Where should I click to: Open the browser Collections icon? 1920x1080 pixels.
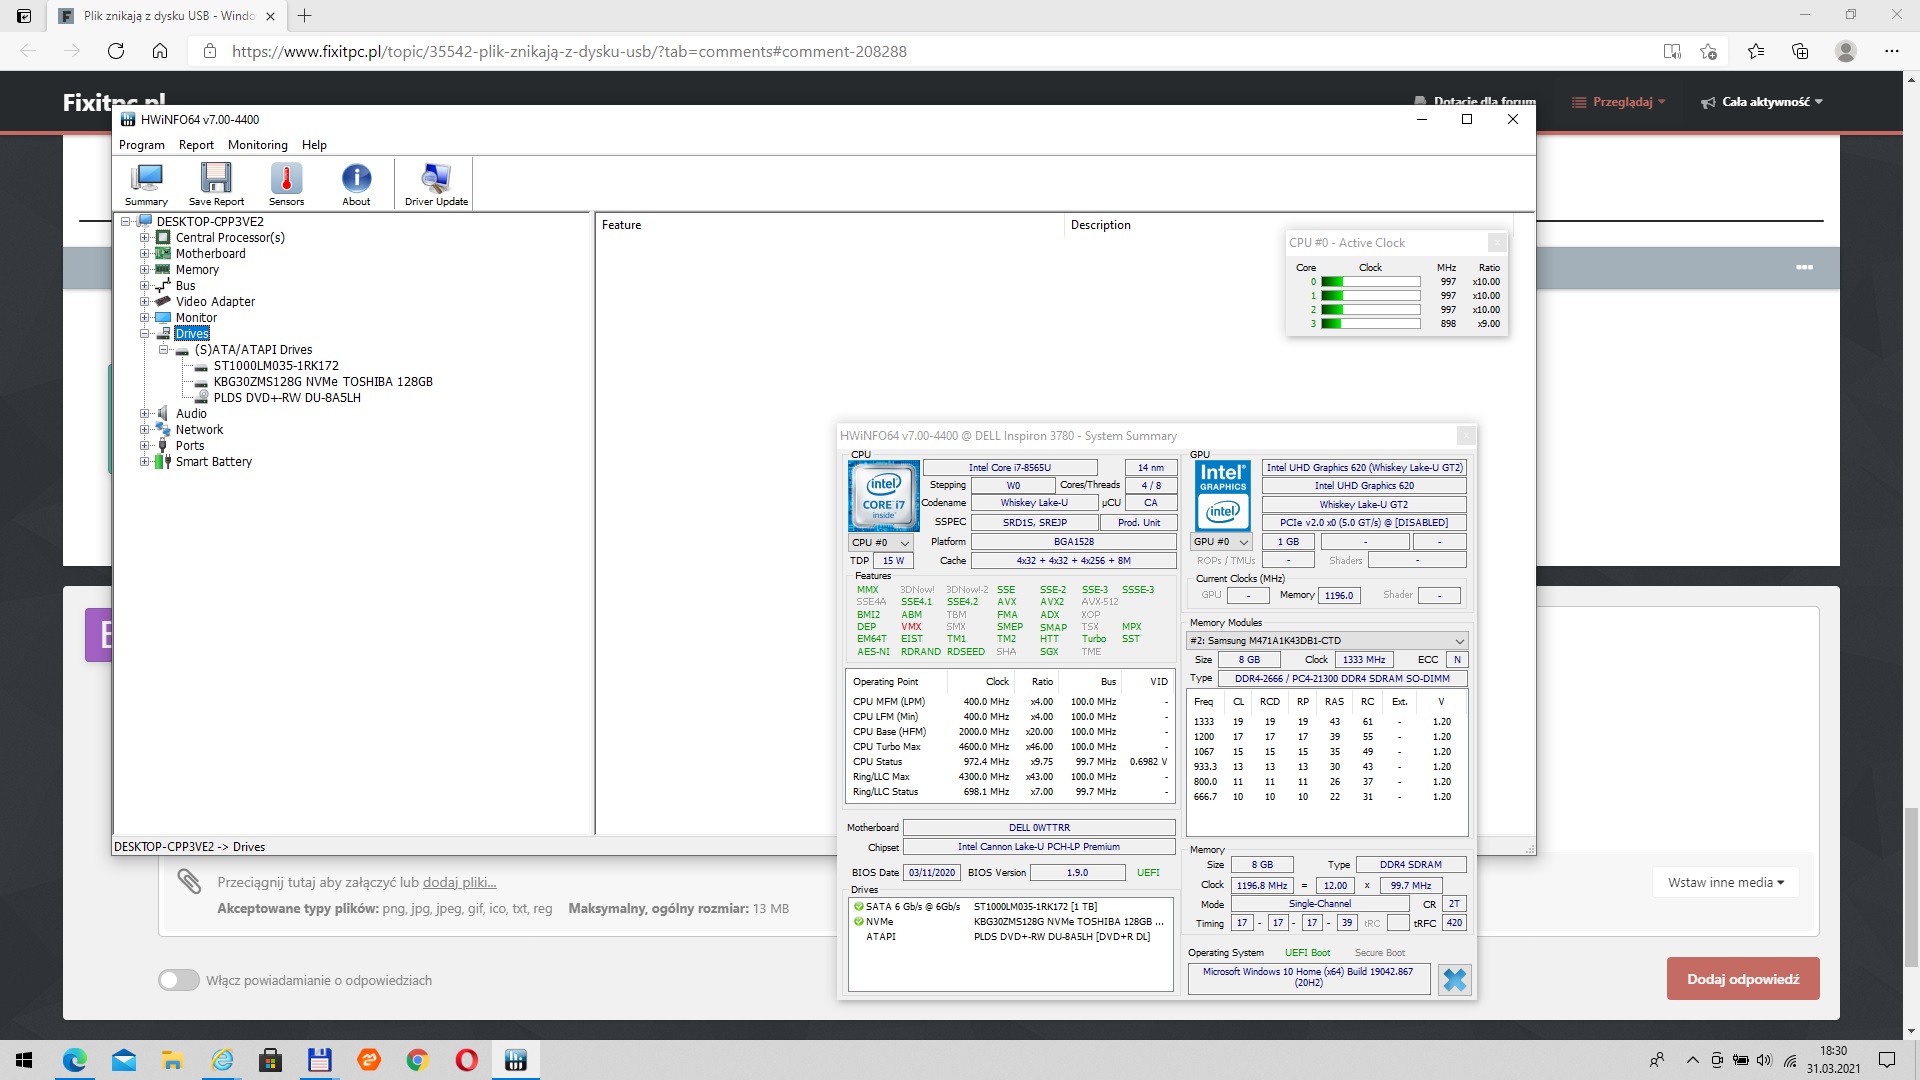coord(1800,51)
